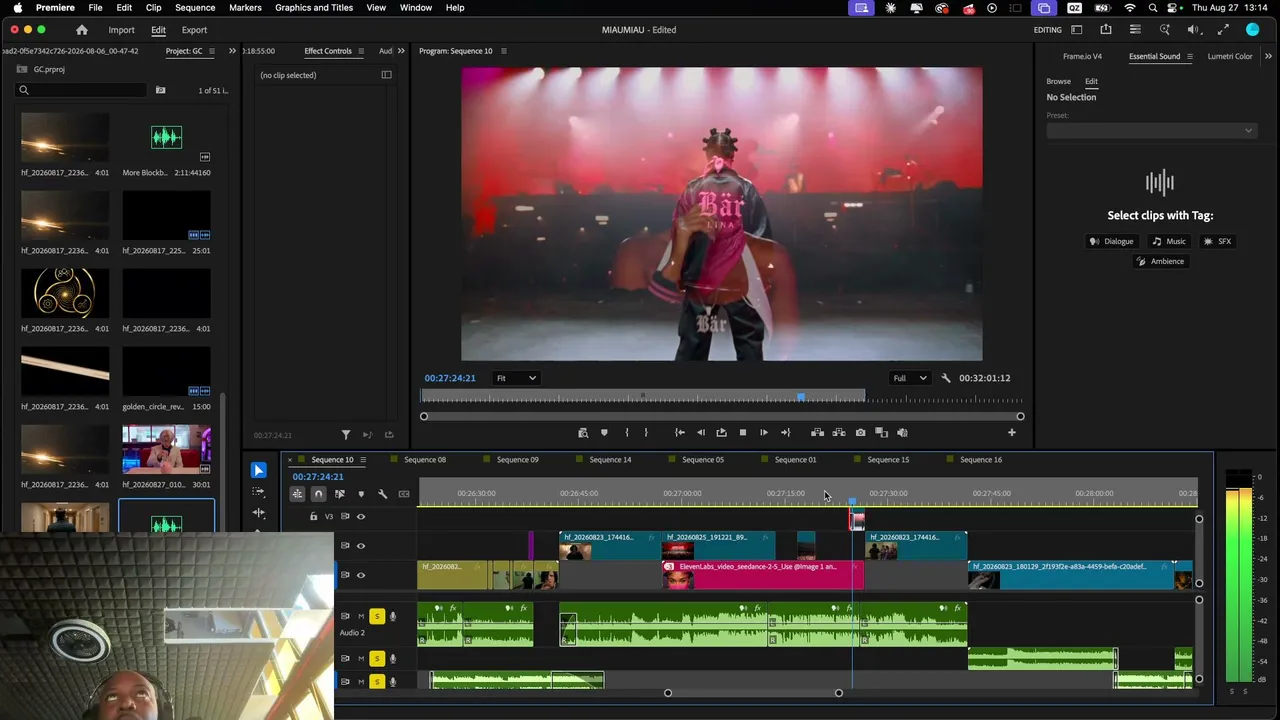Step back one frame in Program Monitor
The width and height of the screenshot is (1280, 720).
click(700, 433)
